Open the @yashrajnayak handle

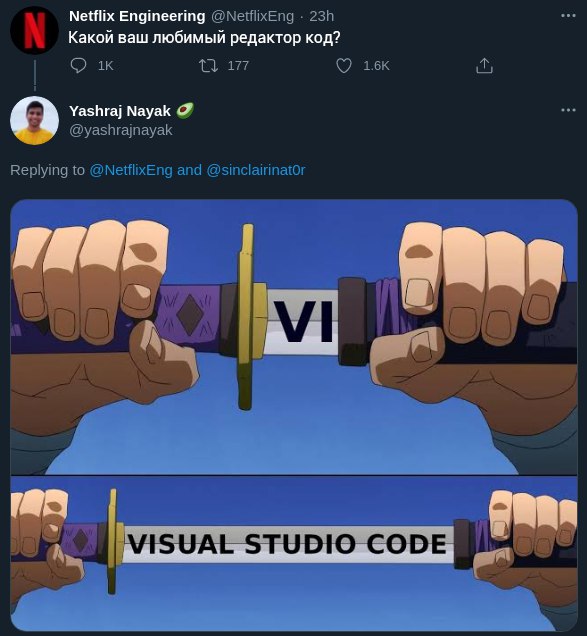(121, 130)
